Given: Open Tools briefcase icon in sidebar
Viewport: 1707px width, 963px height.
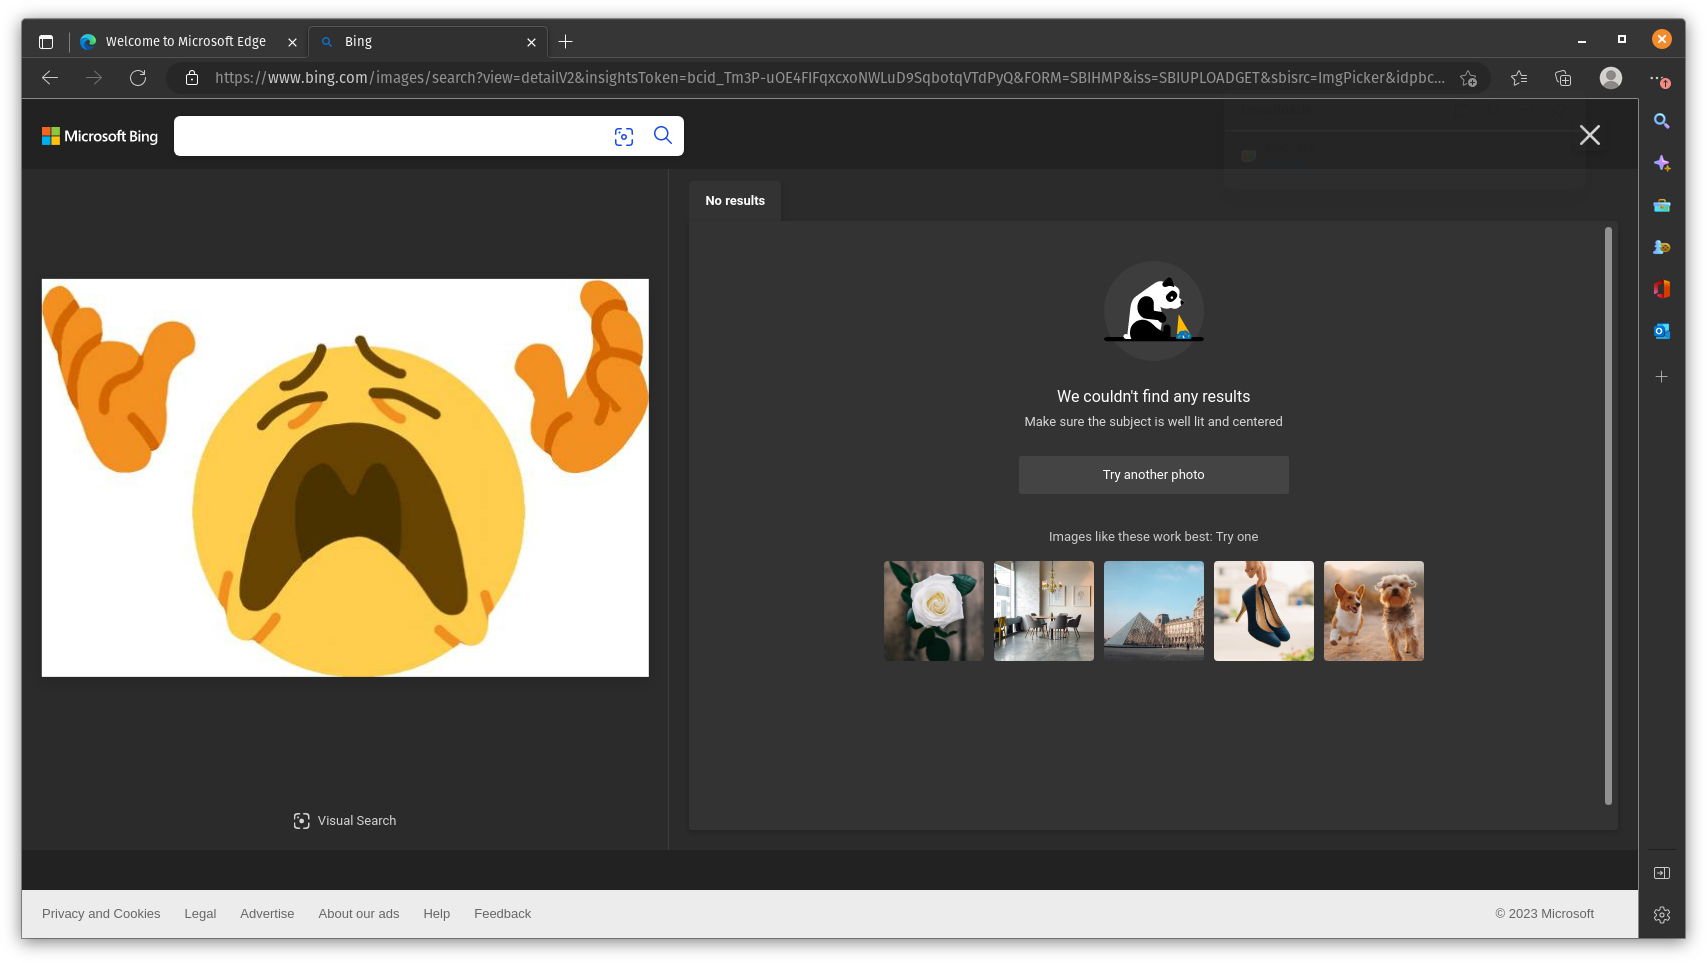Looking at the screenshot, I should (1662, 205).
